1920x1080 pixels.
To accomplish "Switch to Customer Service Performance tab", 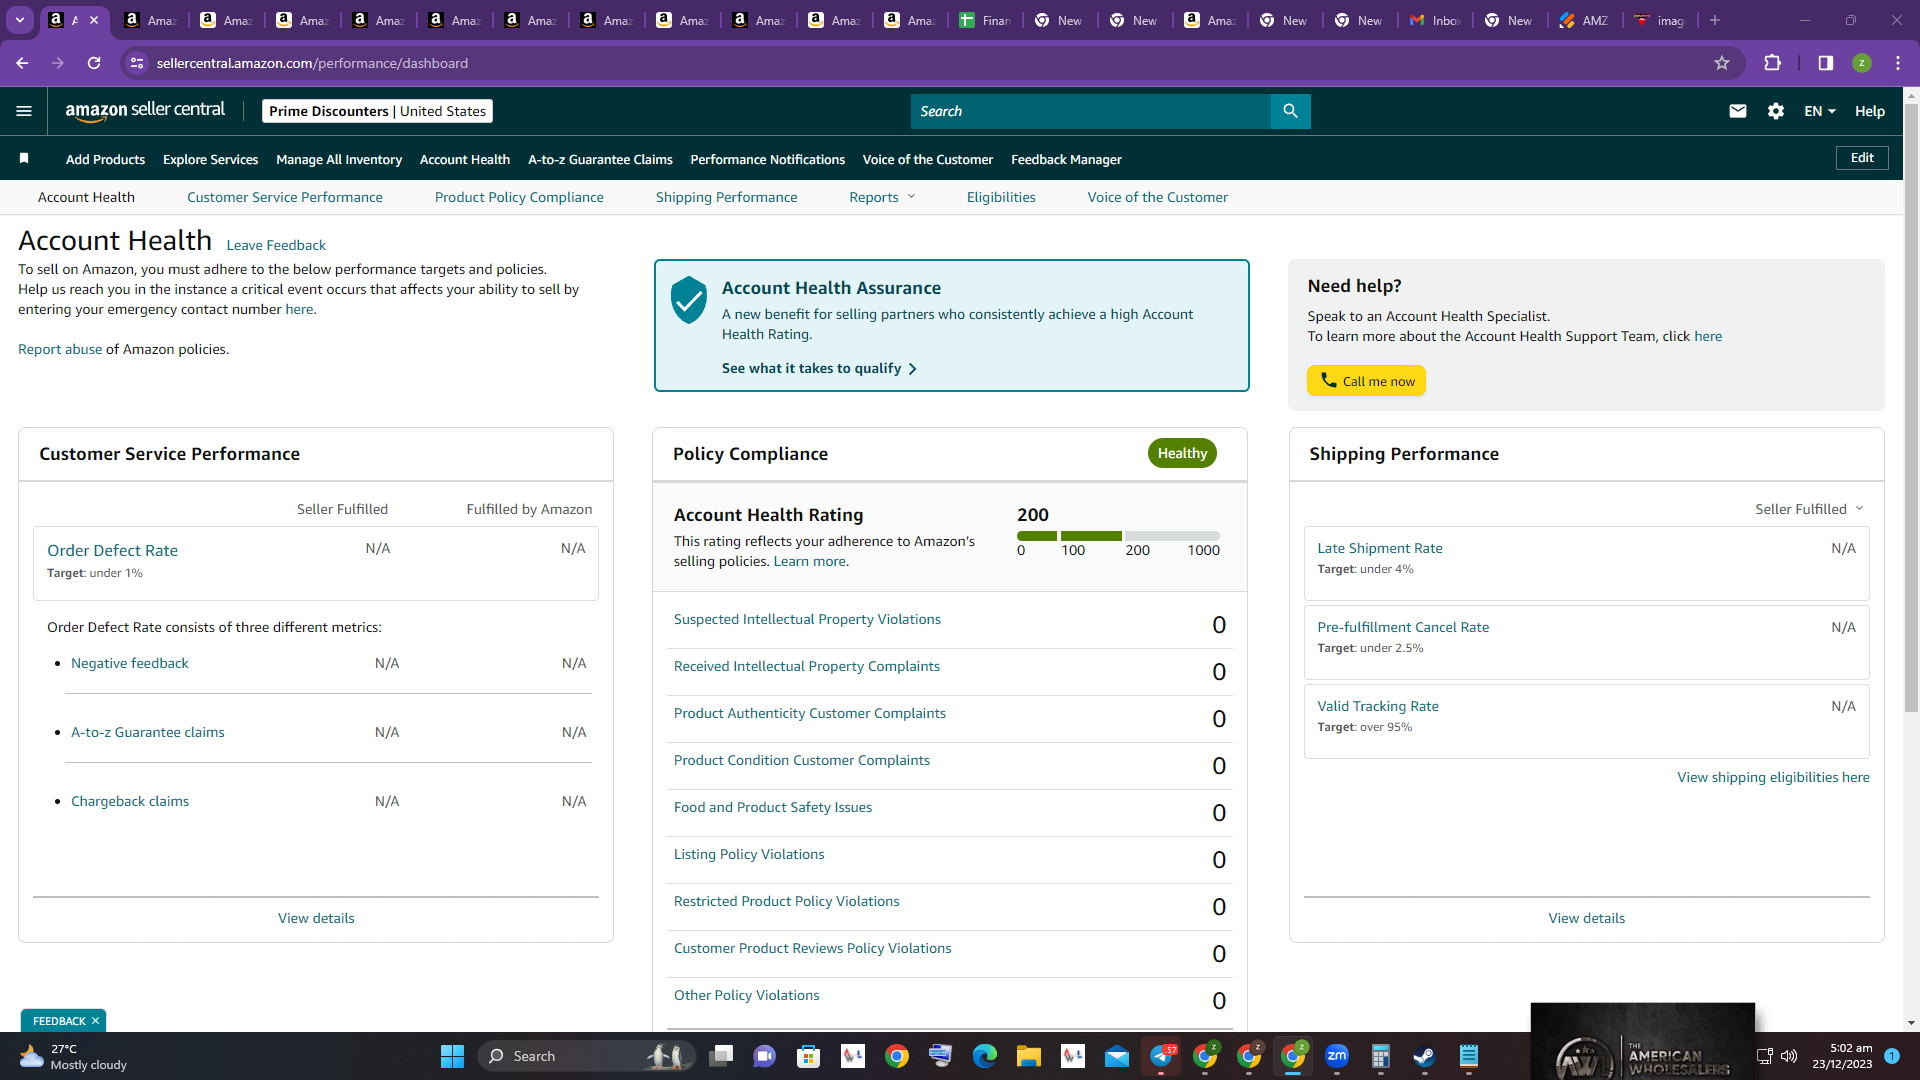I will coord(285,197).
